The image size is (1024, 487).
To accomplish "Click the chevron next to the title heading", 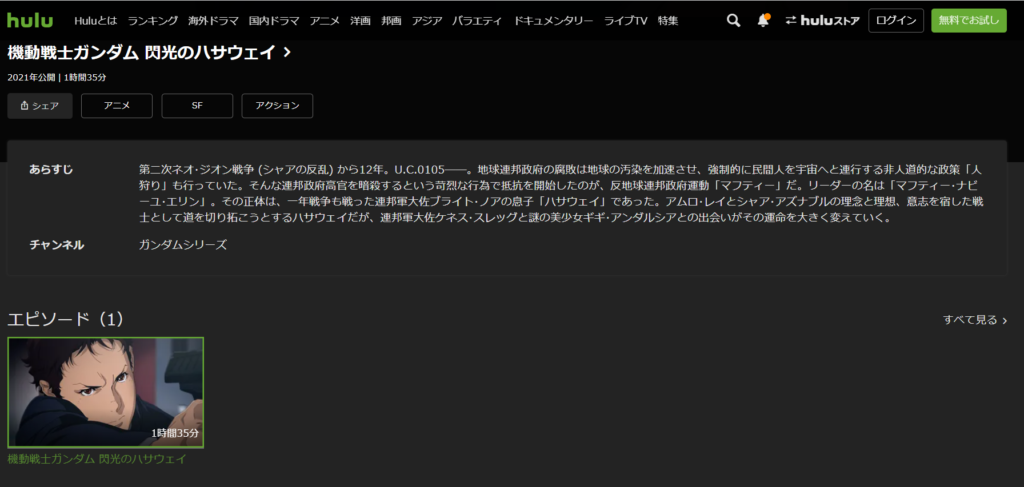I will pos(287,53).
